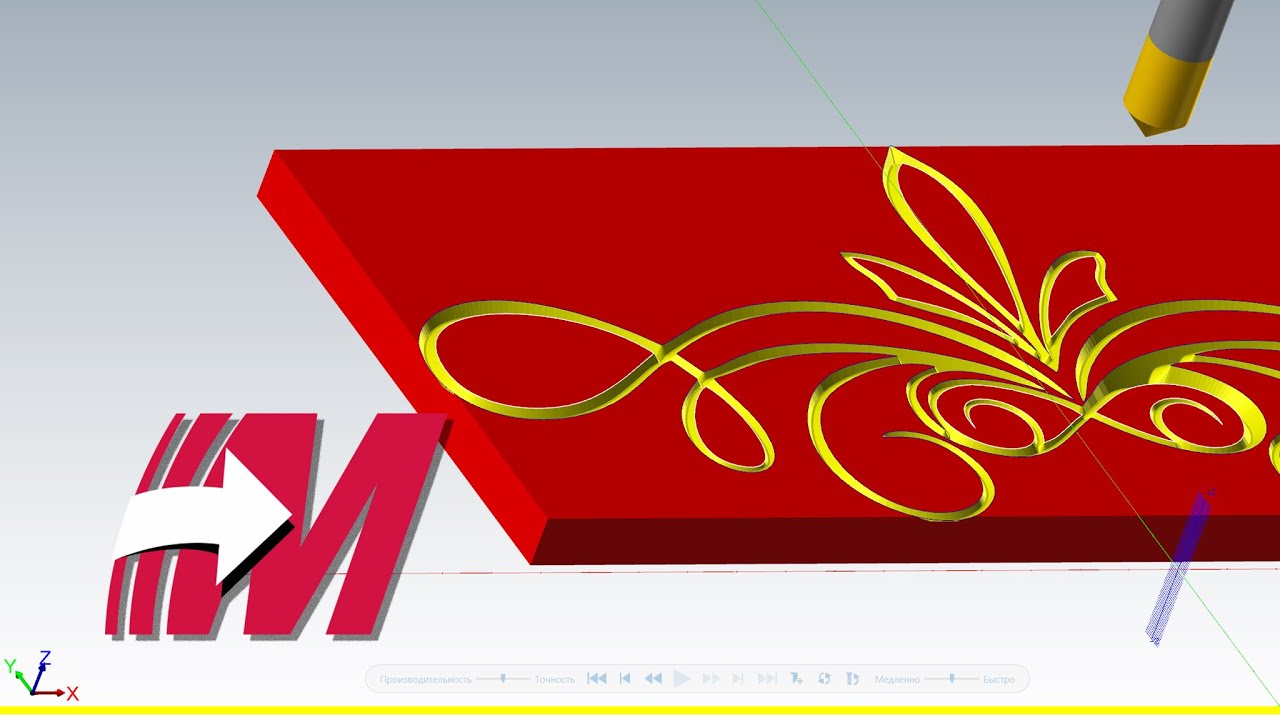Screen dimensions: 1280x720
Task: Click the blue toolpath marker
Action: pos(1180,567)
